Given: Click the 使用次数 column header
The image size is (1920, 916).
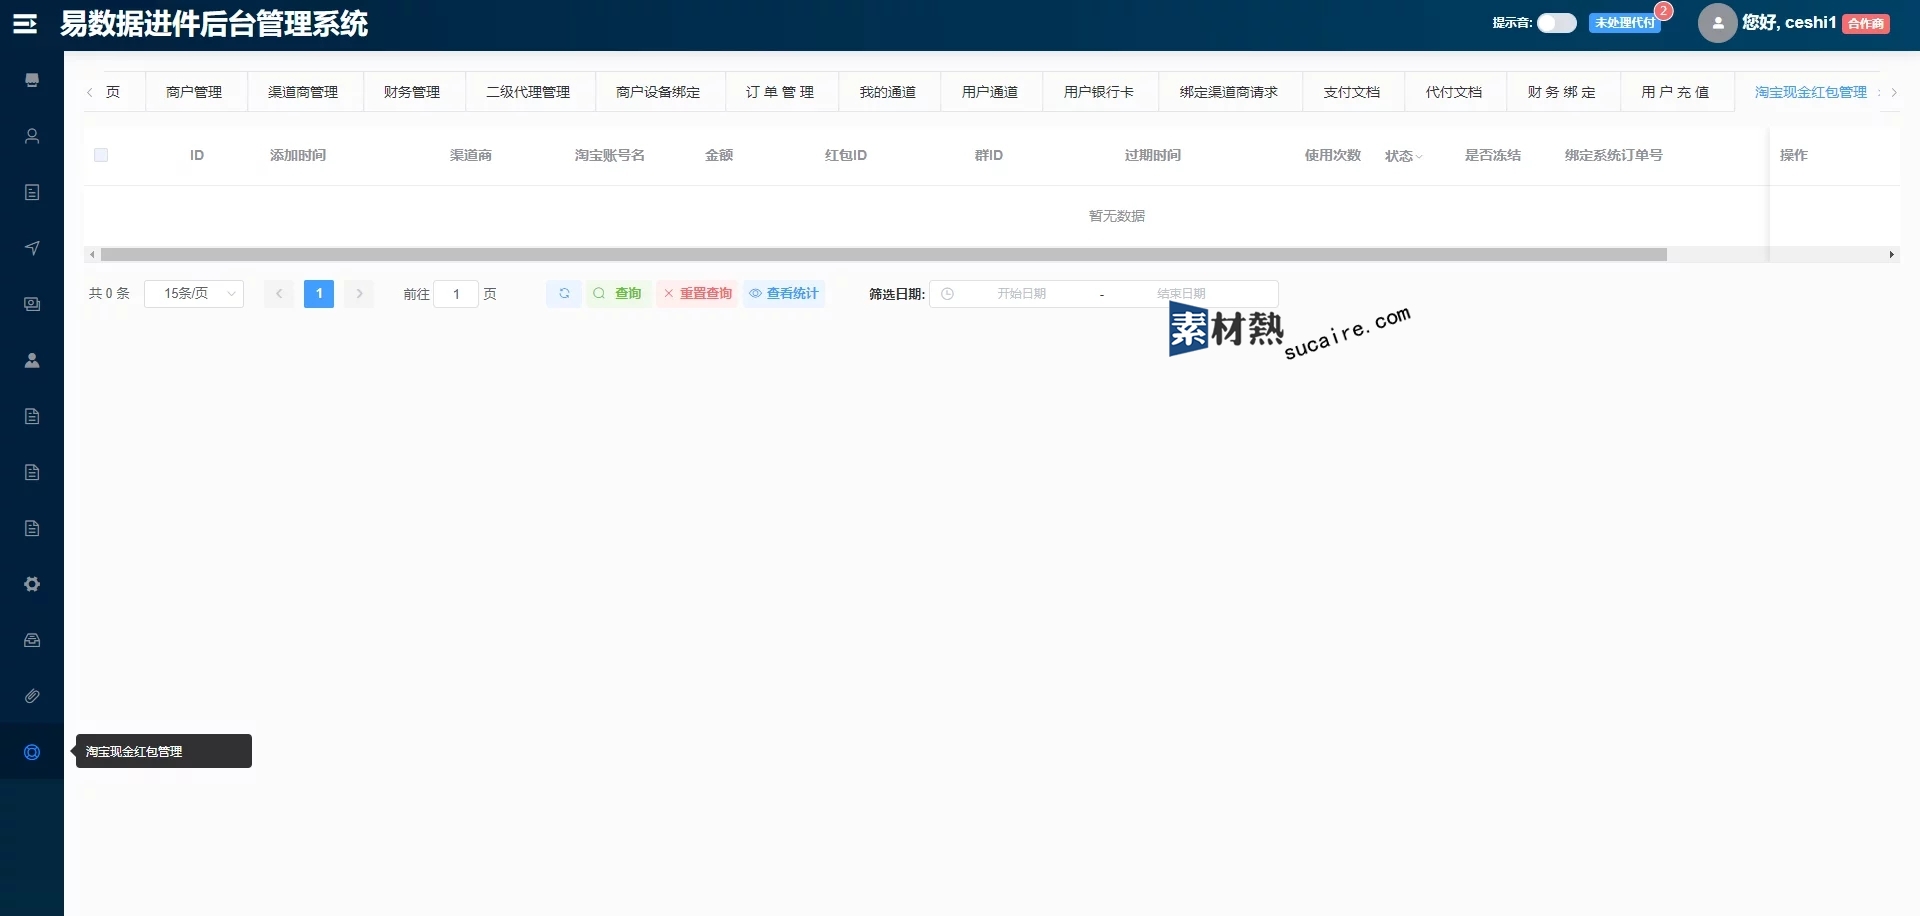Looking at the screenshot, I should pyautogui.click(x=1333, y=155).
